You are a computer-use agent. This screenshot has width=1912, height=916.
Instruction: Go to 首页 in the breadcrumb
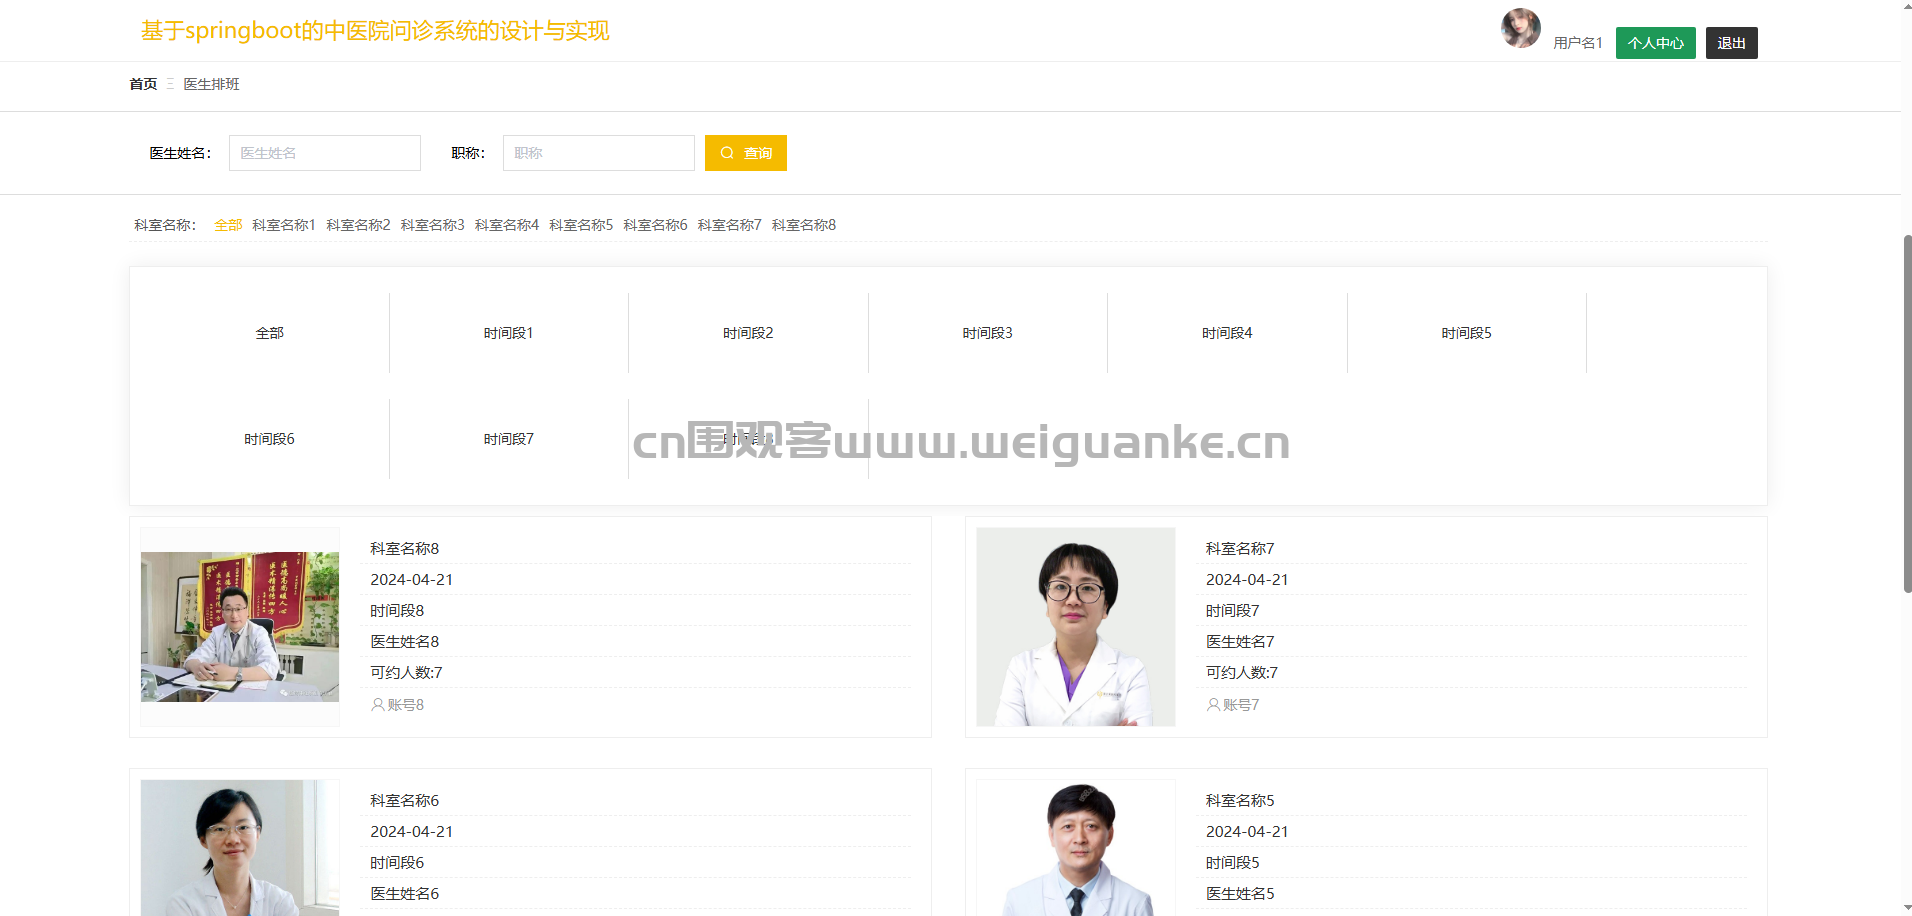[143, 84]
